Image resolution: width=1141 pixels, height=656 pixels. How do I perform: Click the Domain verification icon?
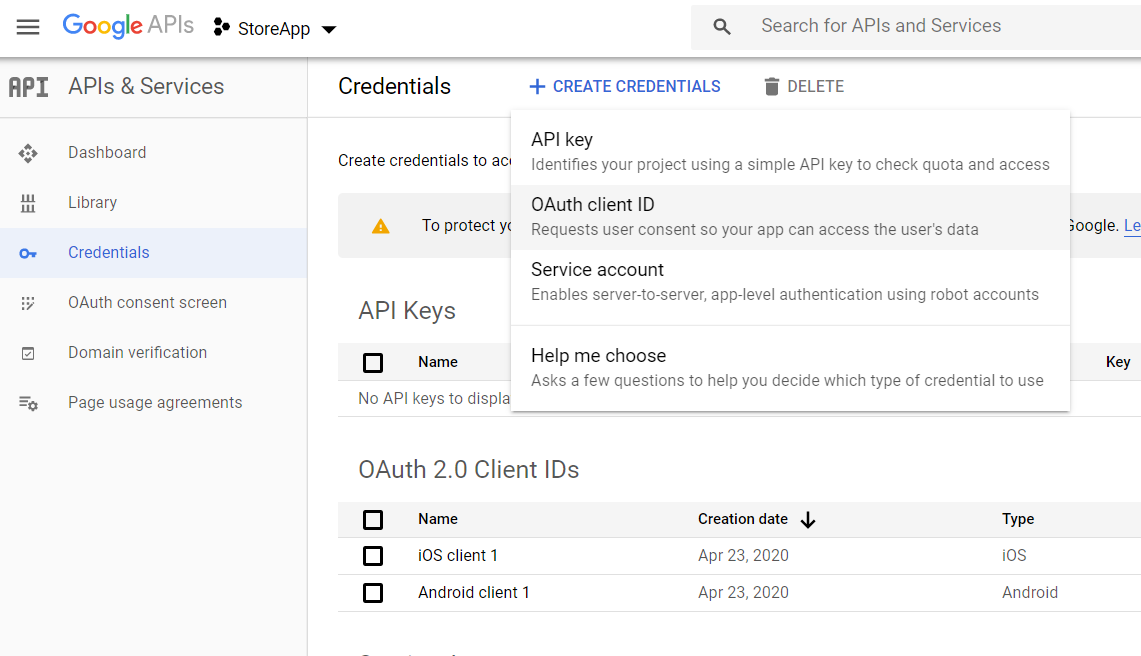click(x=28, y=353)
